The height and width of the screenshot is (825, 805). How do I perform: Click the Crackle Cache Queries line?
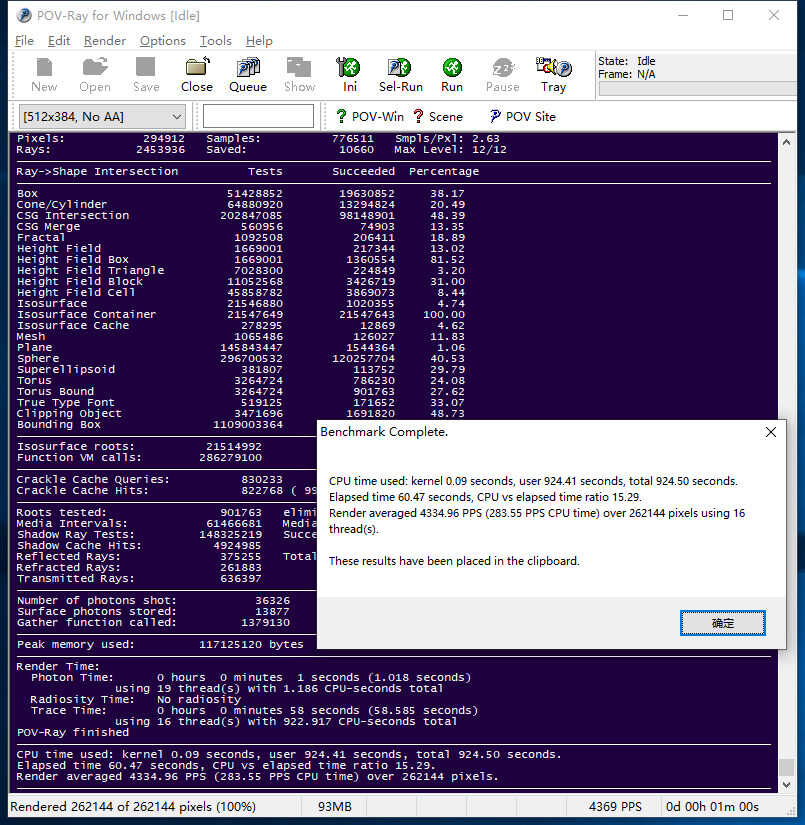150,479
